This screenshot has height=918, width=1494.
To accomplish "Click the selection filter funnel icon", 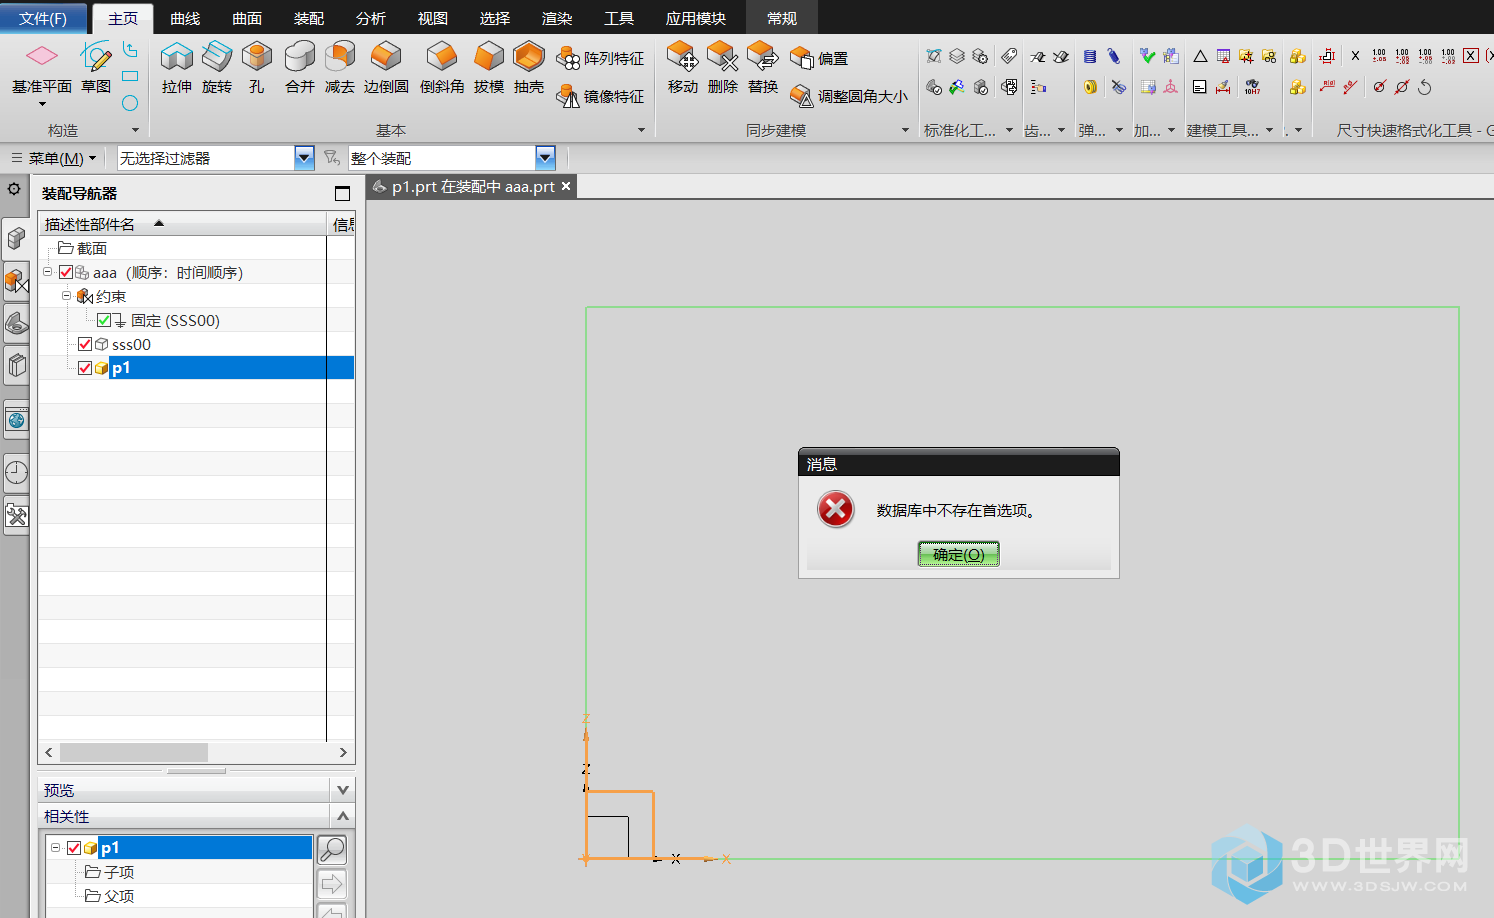I will click(x=332, y=158).
